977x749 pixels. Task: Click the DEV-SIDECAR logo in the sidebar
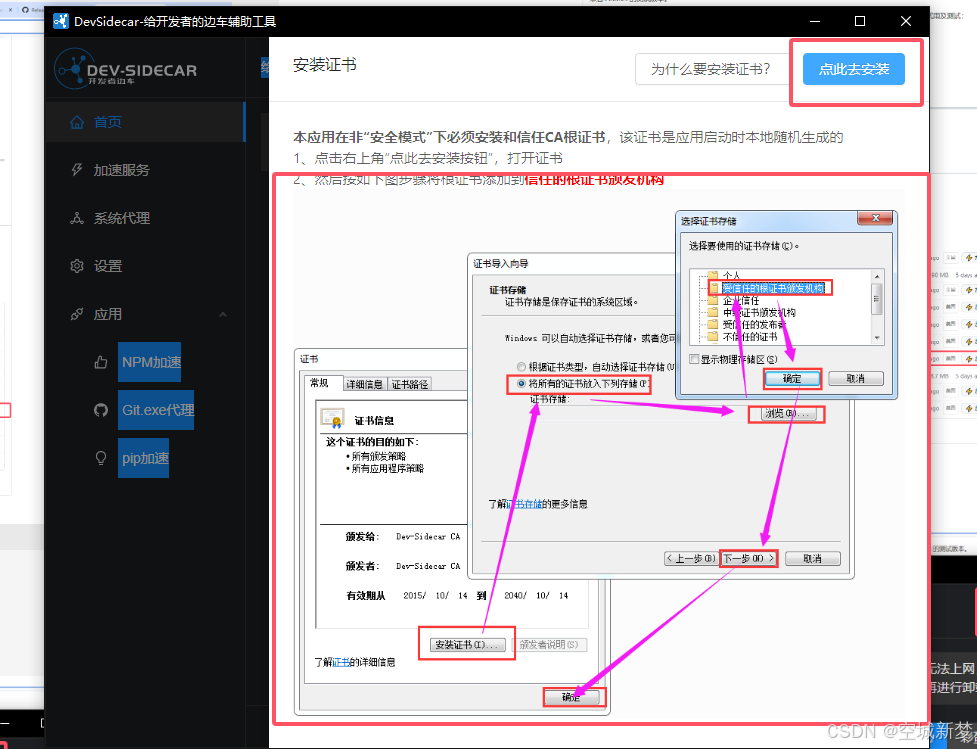coord(126,69)
